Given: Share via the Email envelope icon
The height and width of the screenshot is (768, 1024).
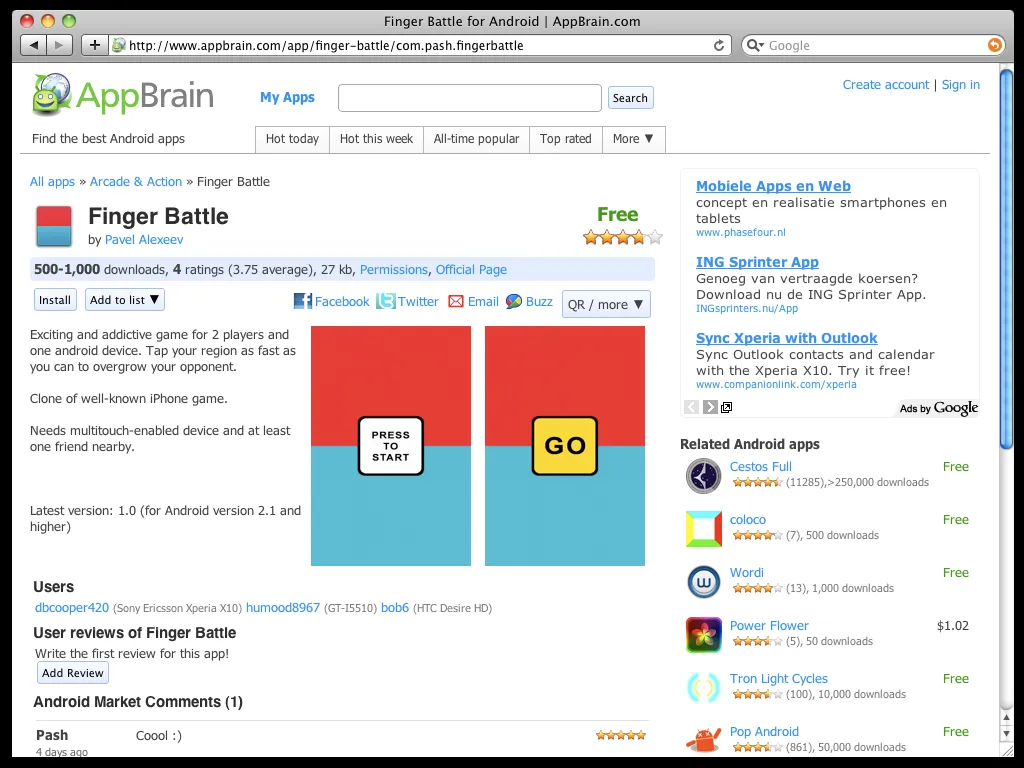Looking at the screenshot, I should pos(456,301).
